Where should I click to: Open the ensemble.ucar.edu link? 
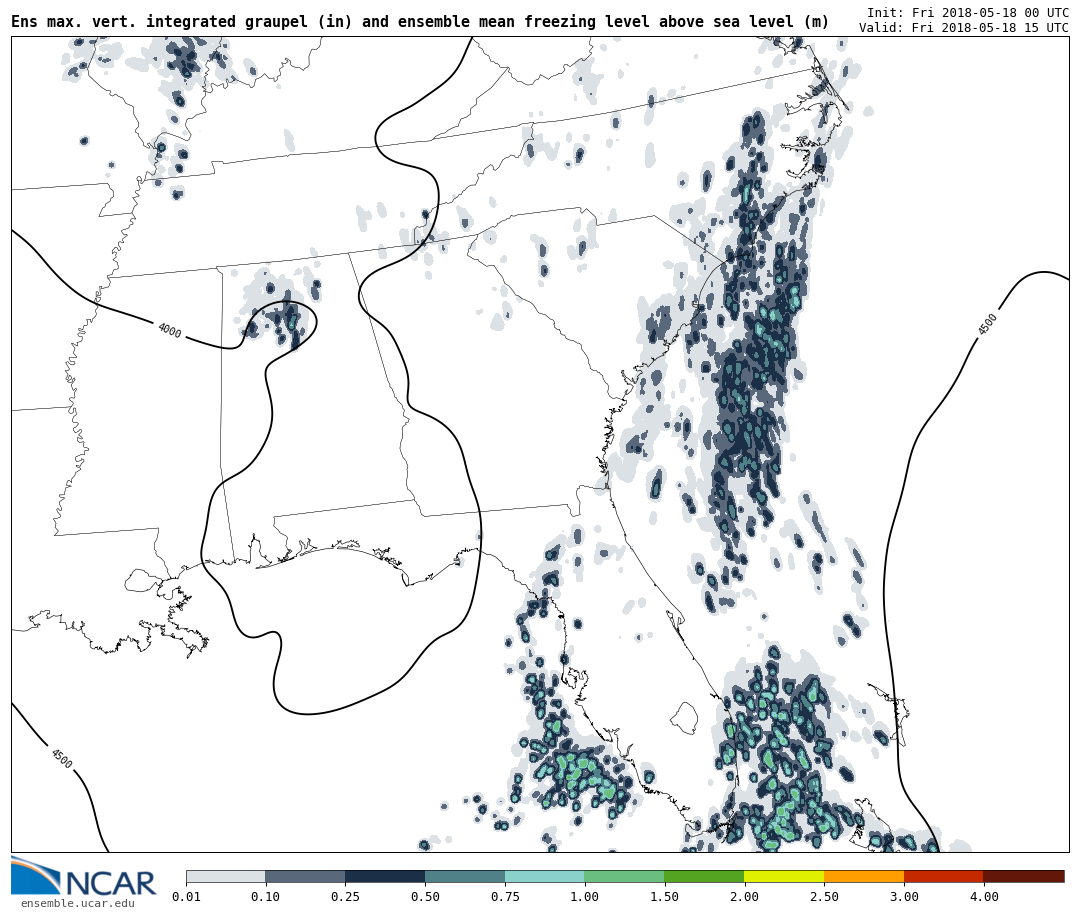click(77, 904)
